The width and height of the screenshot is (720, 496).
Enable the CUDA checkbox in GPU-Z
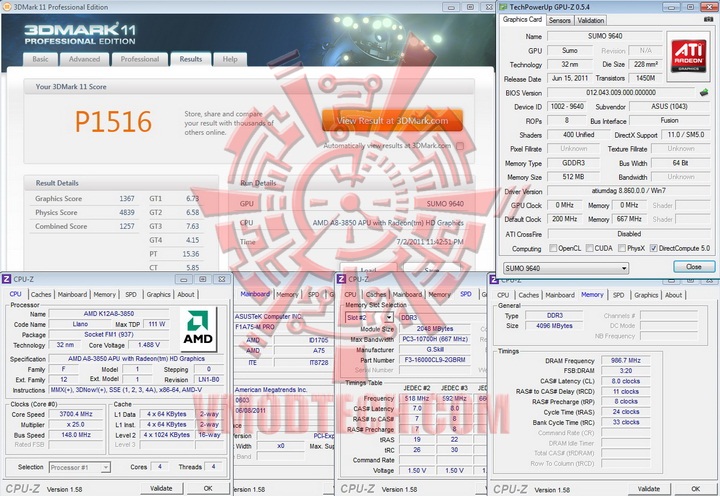pyautogui.click(x=590, y=248)
